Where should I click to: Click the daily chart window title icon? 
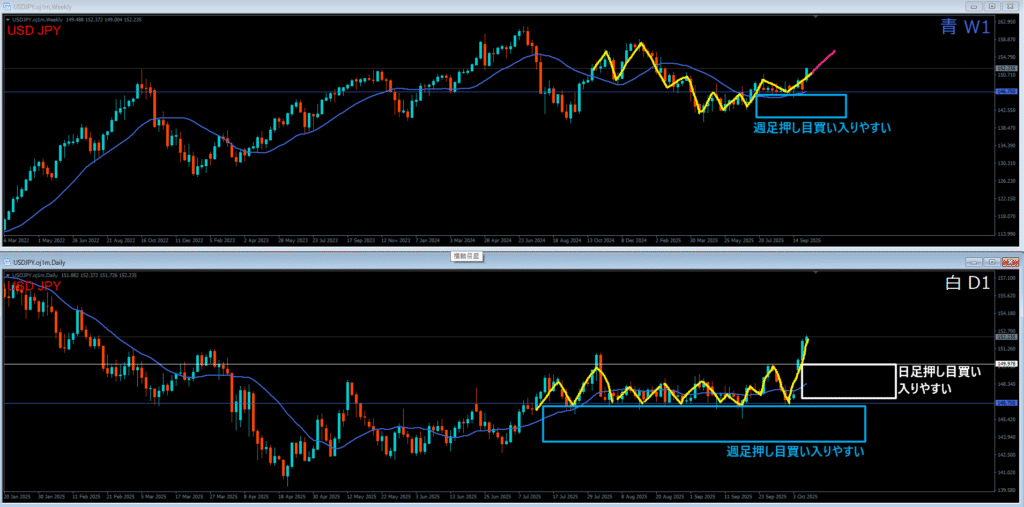click(6, 263)
